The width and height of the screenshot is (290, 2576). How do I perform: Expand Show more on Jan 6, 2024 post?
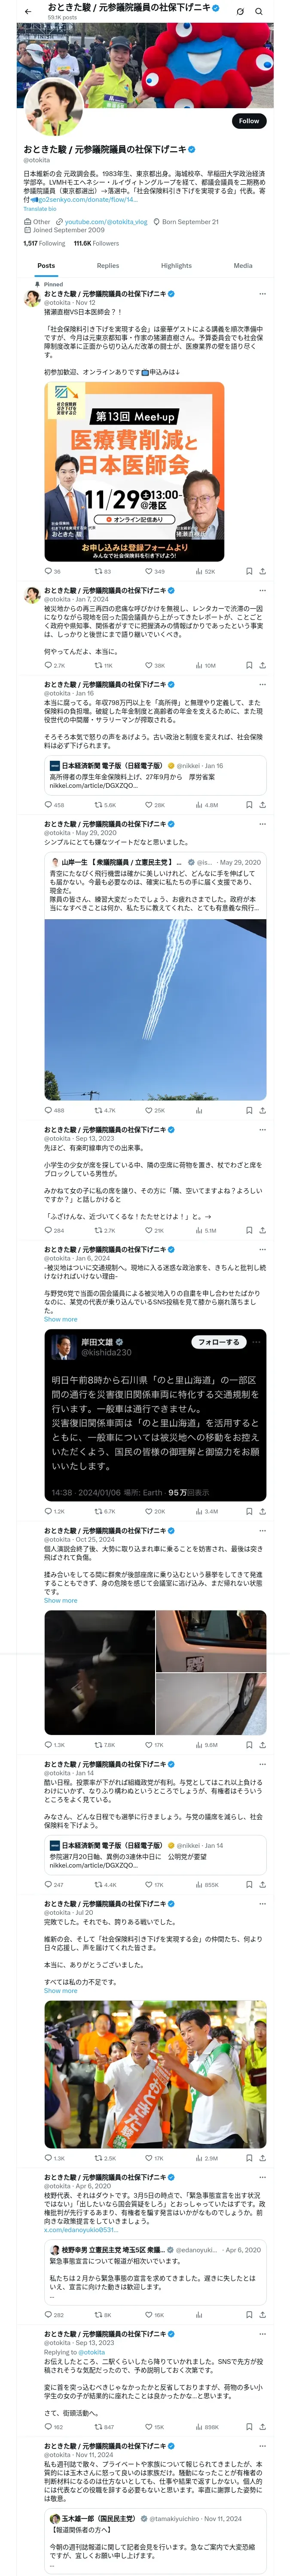point(60,1319)
